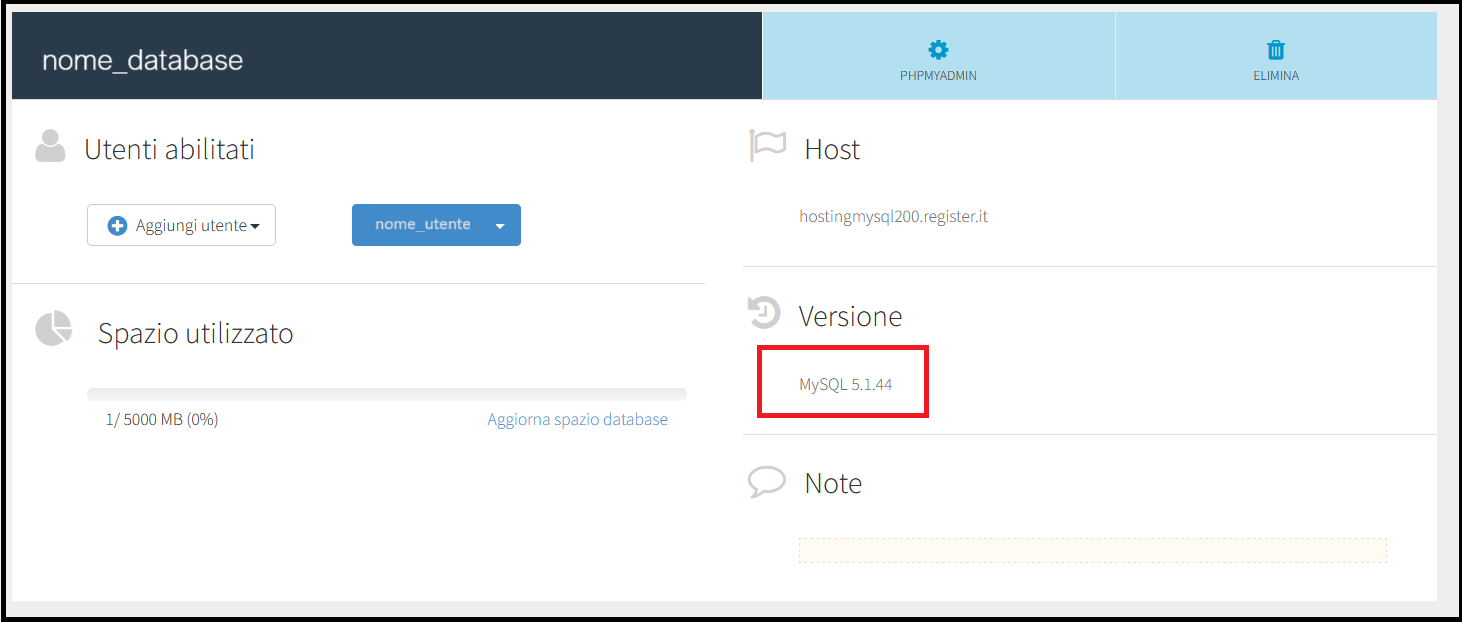Viewport: 1462px width, 622px height.
Task: Click the speech bubble icon beside Note
Action: point(767,482)
